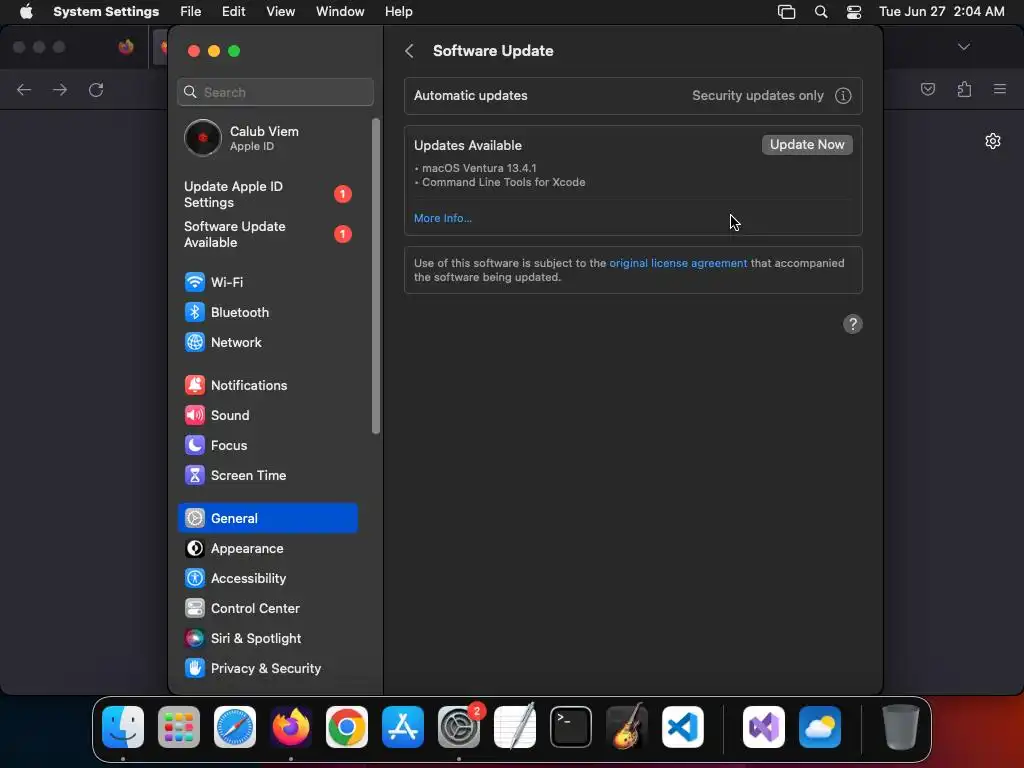Screen dimensions: 1024x768
Task: Open the Help menu
Action: click(398, 12)
